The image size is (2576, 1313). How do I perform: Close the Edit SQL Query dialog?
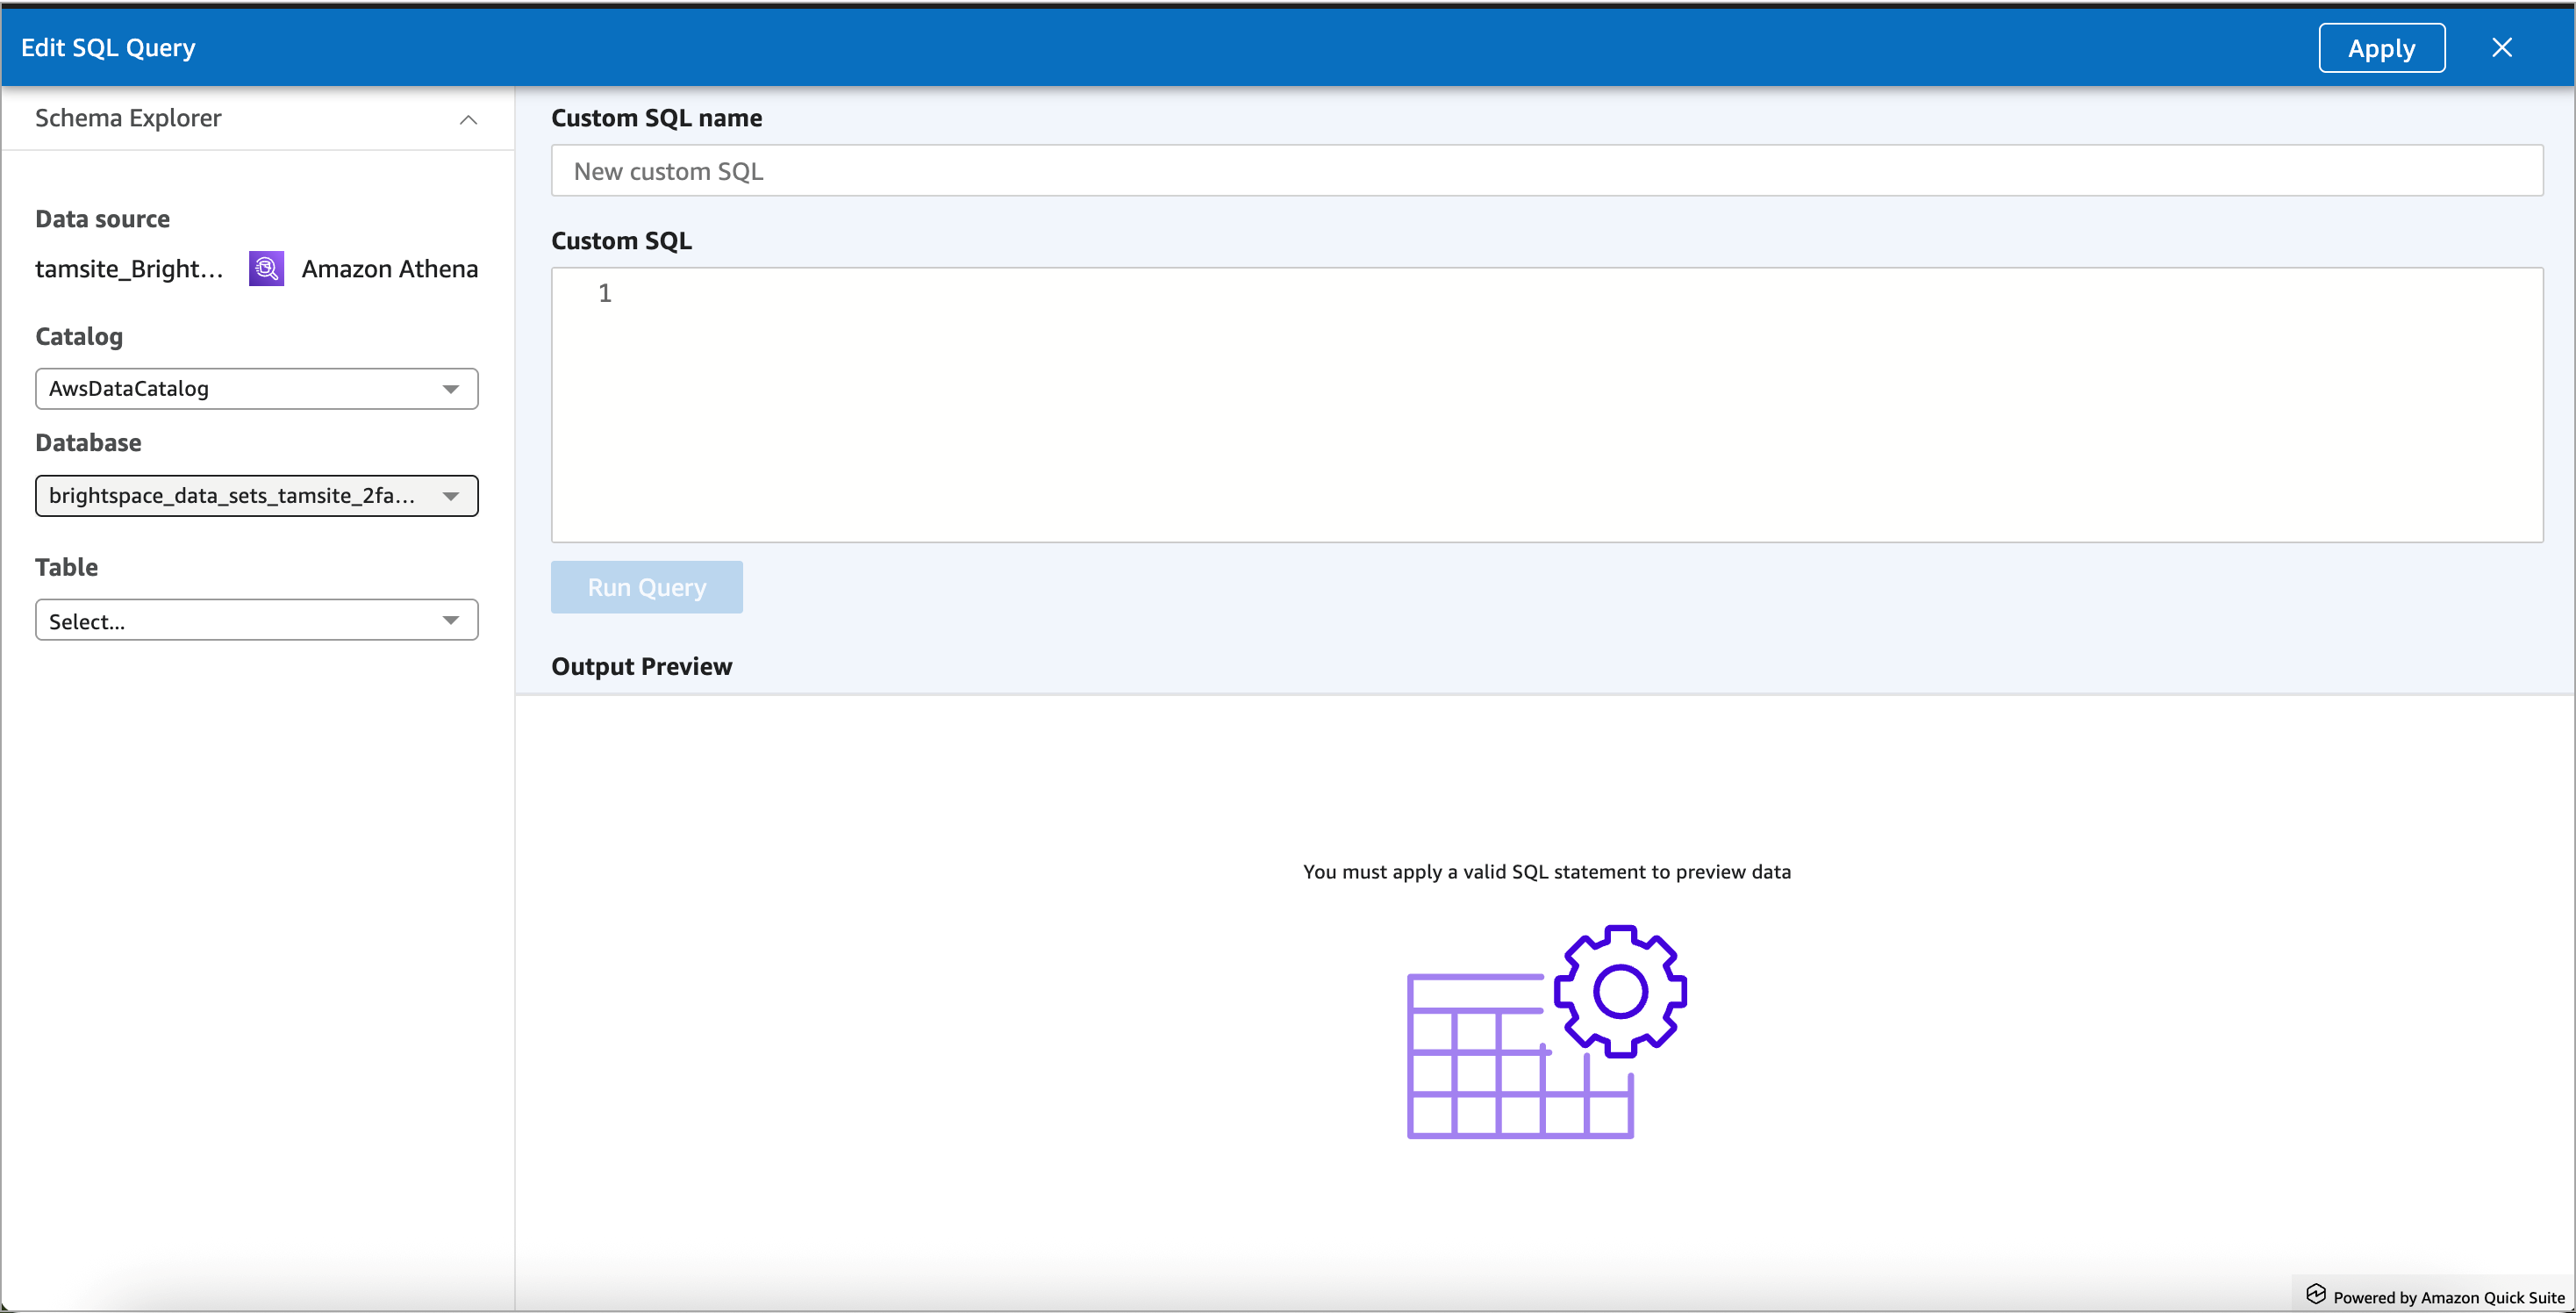click(x=2502, y=47)
